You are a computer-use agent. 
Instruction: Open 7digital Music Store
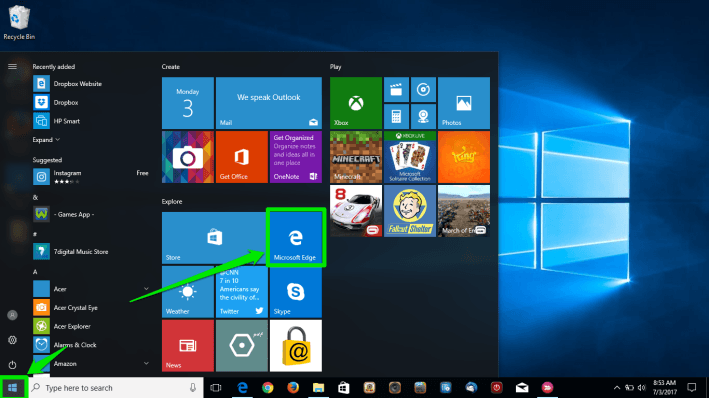tap(90, 251)
